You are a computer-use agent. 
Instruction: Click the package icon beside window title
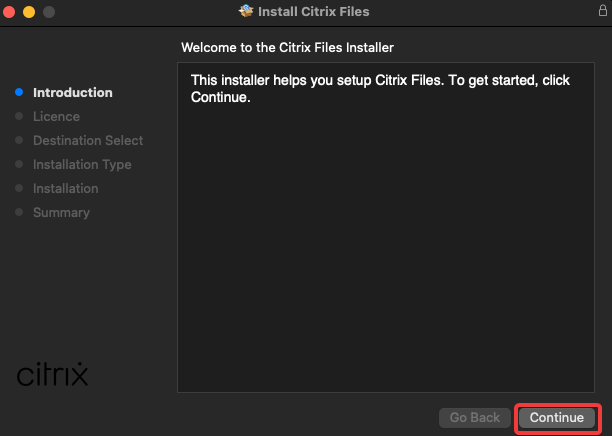(x=247, y=12)
